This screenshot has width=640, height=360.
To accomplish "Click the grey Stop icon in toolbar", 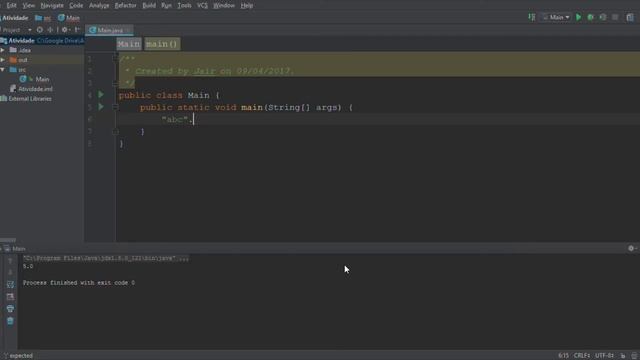I will 615,17.
